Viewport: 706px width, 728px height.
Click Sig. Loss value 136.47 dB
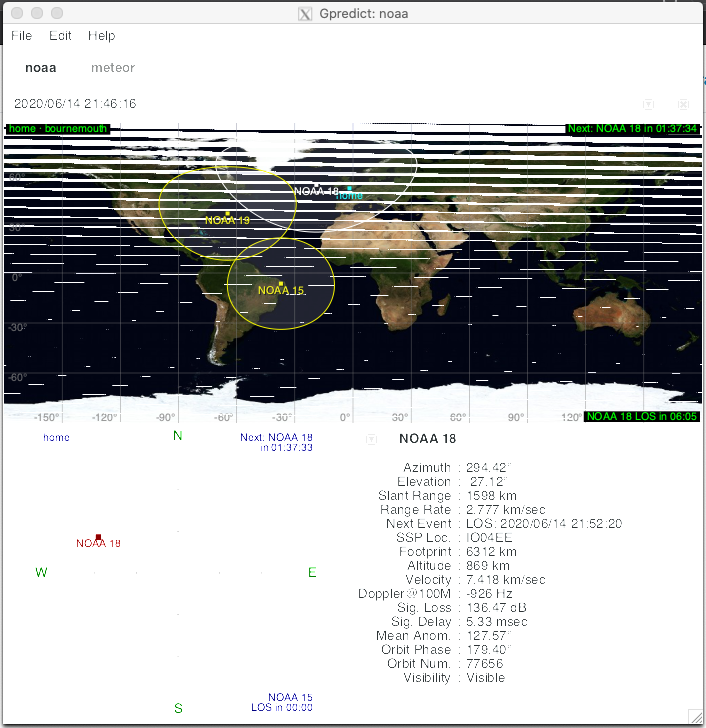(x=496, y=608)
